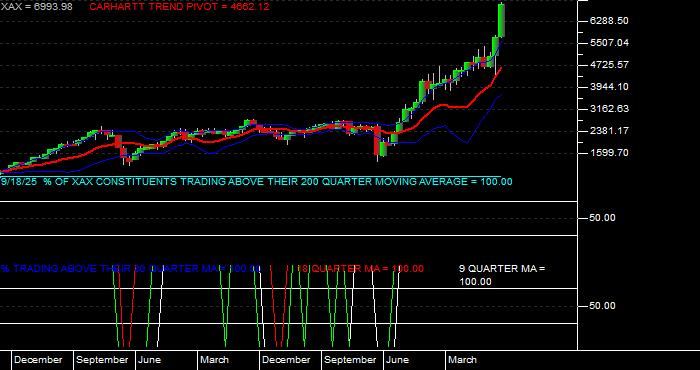
Task: Select the XAX = 6993.98 value label
Action: point(36,7)
